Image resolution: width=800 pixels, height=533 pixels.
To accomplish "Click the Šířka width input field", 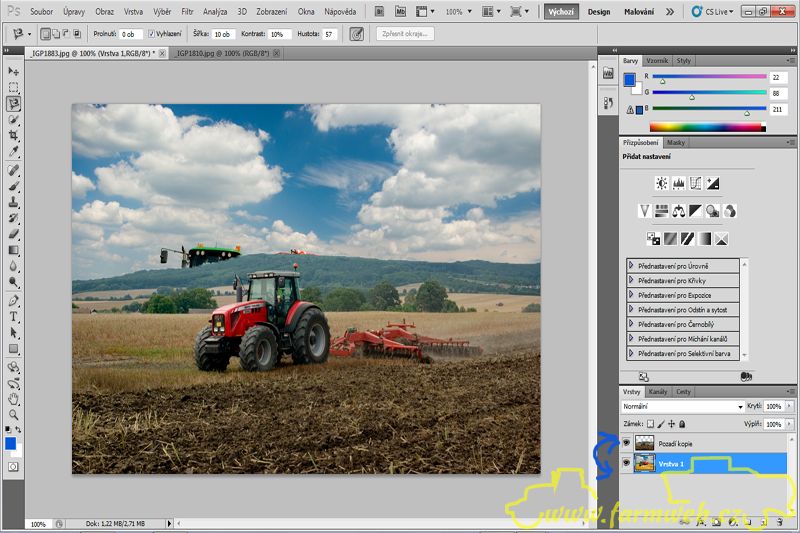I will click(x=222, y=33).
